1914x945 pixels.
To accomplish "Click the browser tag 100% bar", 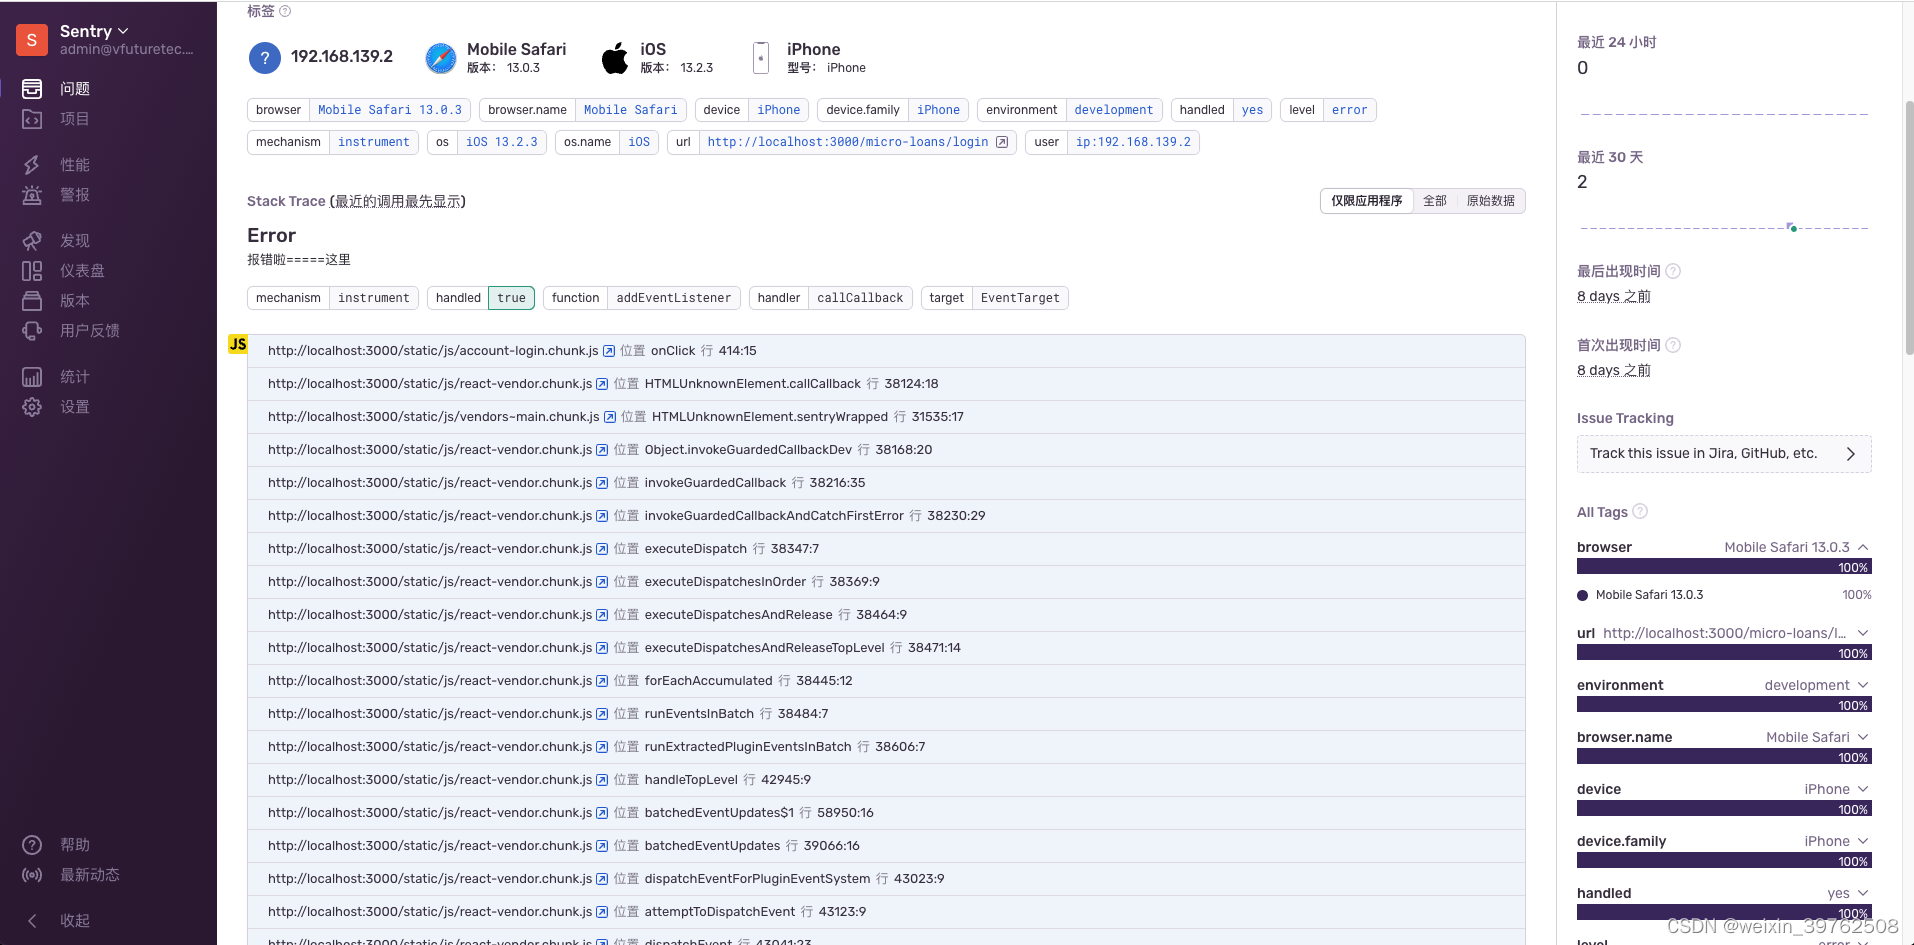I will [x=1724, y=567].
